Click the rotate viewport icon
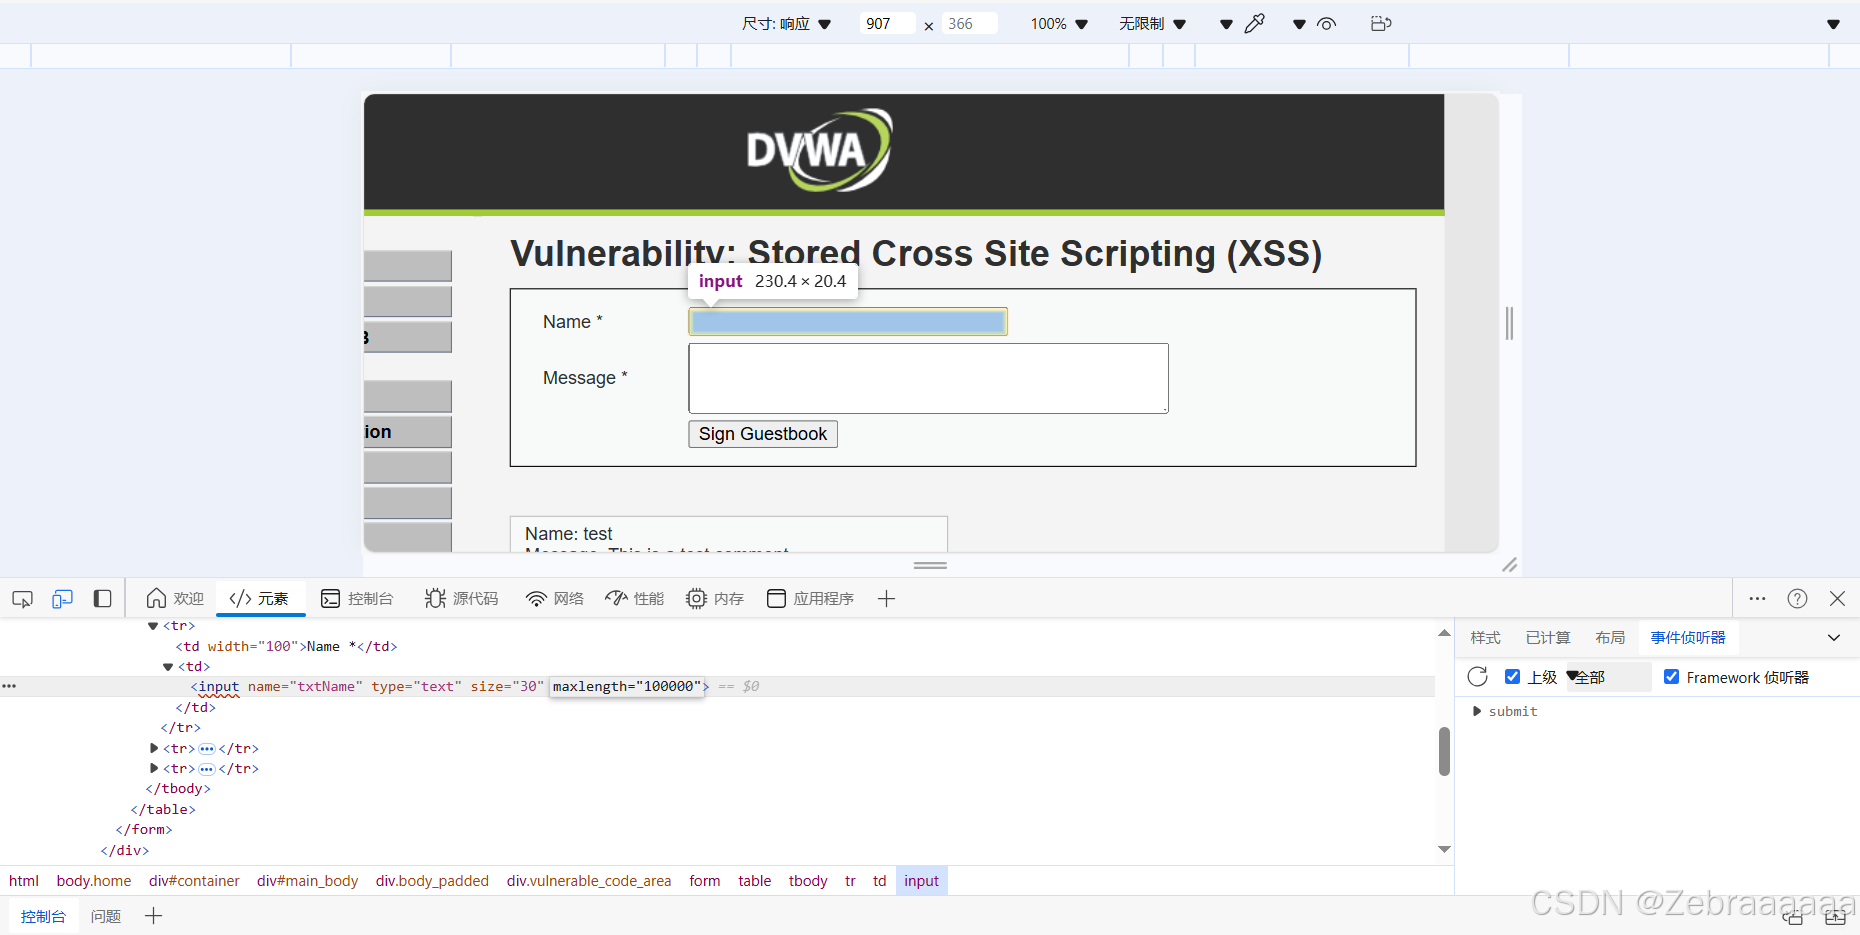1860x935 pixels. coord(1381,23)
